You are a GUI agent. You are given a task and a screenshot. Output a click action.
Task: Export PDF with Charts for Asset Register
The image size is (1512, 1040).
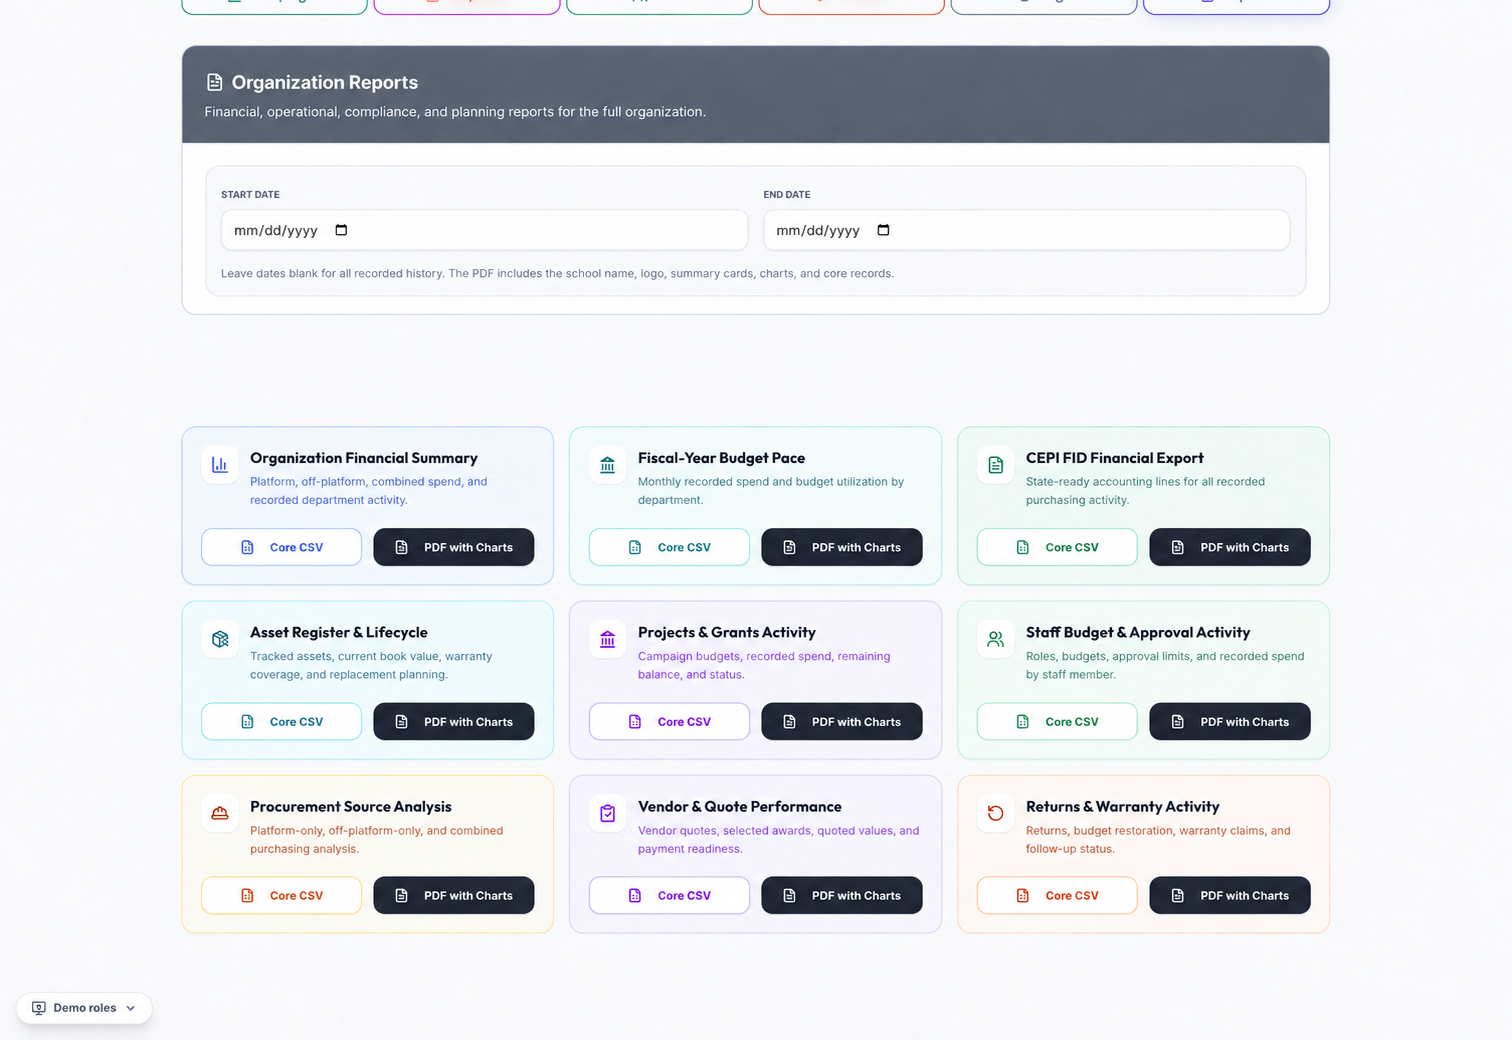point(454,721)
